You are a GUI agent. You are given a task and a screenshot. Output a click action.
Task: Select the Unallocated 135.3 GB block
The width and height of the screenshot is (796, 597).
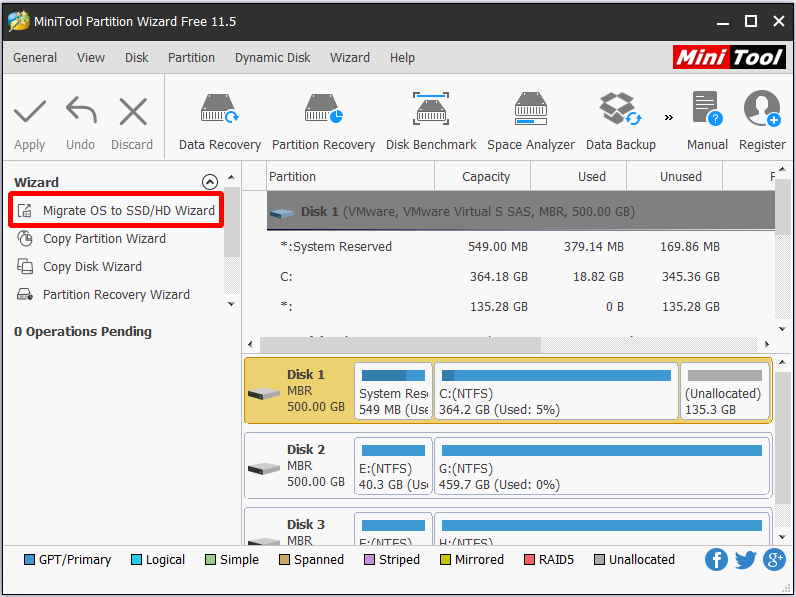pyautogui.click(x=724, y=391)
